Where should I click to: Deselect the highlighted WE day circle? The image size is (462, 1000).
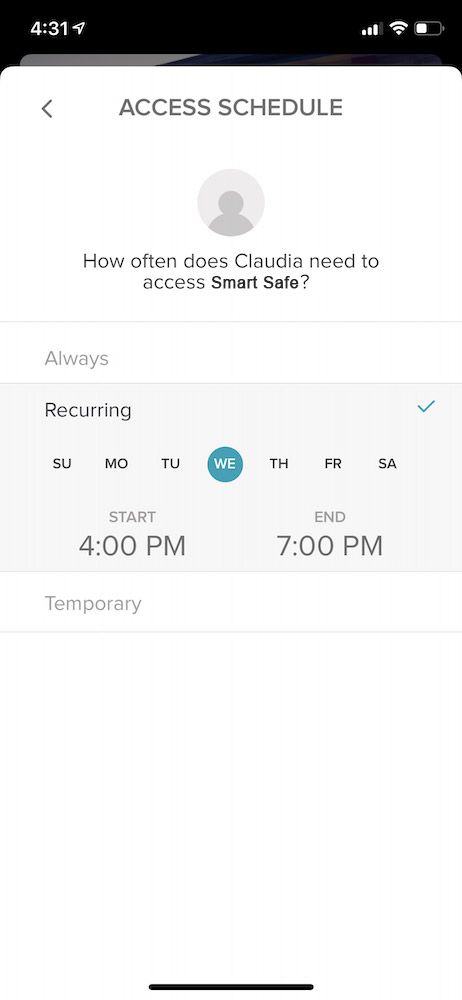click(x=225, y=464)
